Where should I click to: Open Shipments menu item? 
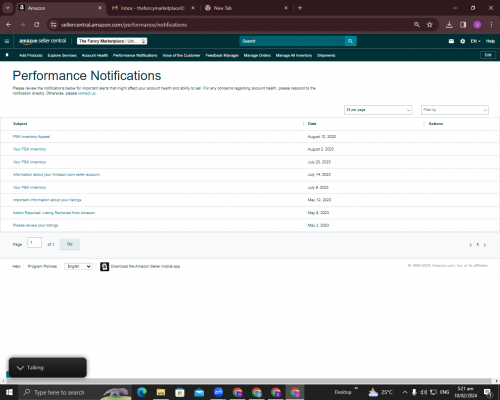point(326,55)
